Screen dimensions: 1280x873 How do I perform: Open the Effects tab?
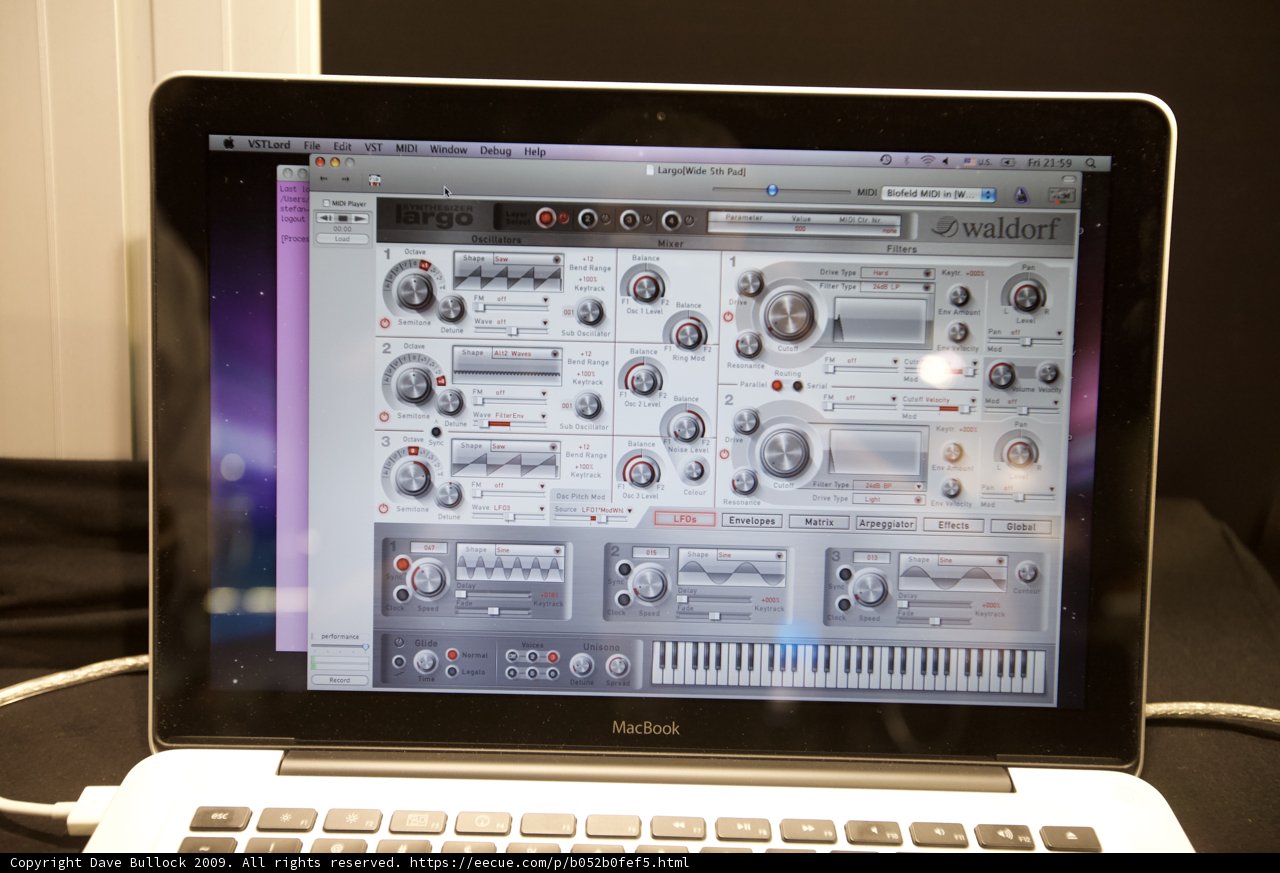point(953,525)
